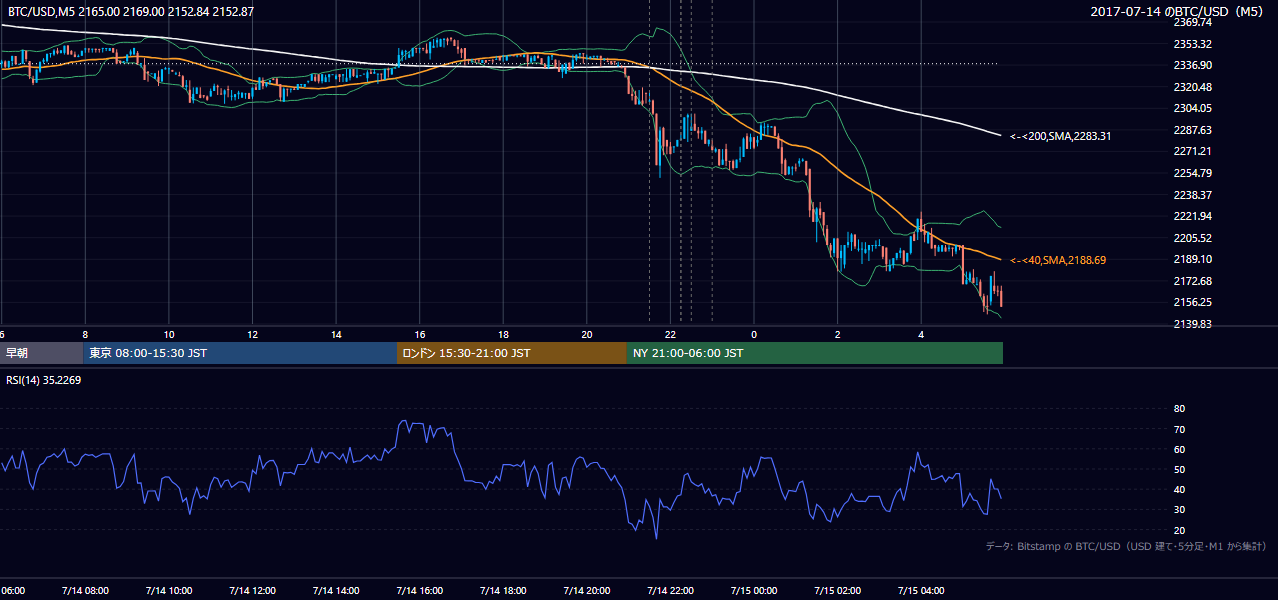Image resolution: width=1278 pixels, height=600 pixels.
Task: Click the NY 21:00-06:00 JST session bar
Action: [x=815, y=353]
